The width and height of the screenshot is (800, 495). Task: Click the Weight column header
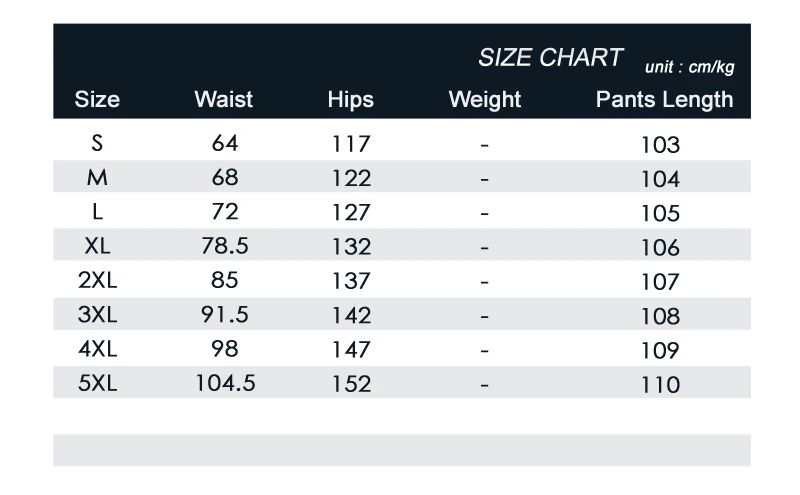coord(485,99)
